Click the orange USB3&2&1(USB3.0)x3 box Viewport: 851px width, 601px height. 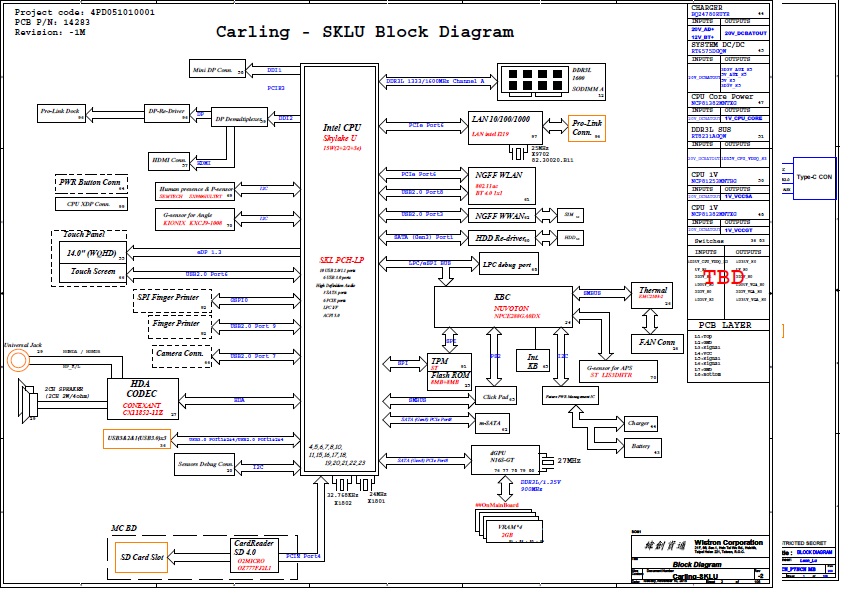tap(137, 439)
